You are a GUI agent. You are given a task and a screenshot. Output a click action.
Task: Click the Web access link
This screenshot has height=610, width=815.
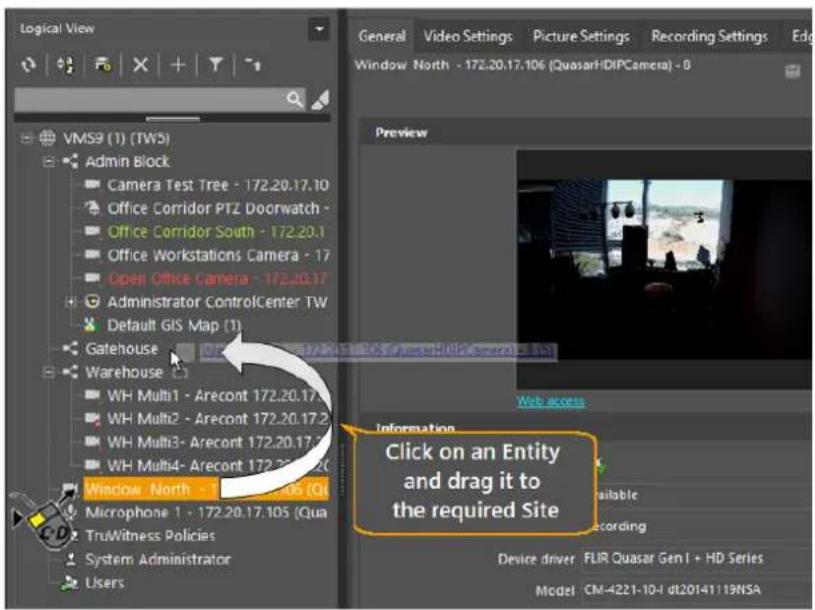550,401
